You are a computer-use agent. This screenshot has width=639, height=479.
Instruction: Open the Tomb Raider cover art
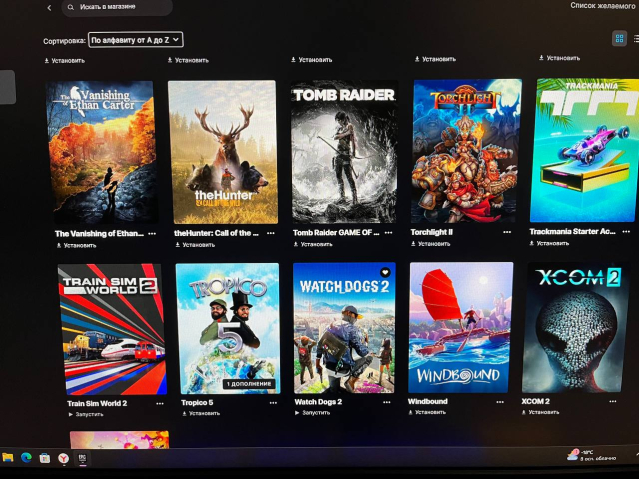coord(344,151)
